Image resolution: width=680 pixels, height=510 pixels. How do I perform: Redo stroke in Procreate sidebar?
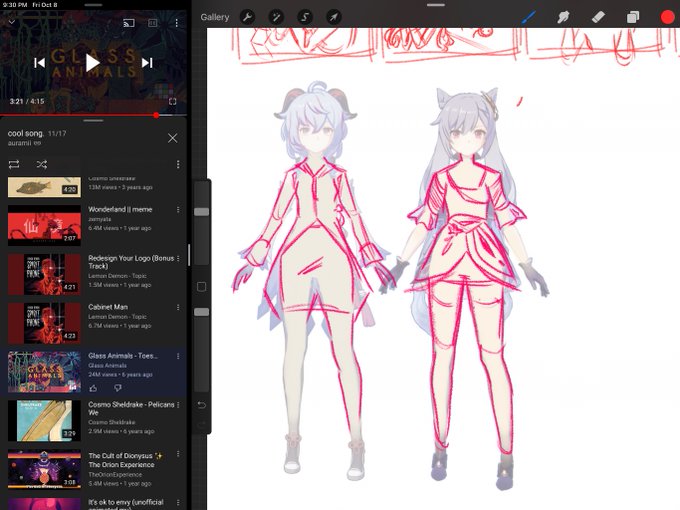(202, 425)
